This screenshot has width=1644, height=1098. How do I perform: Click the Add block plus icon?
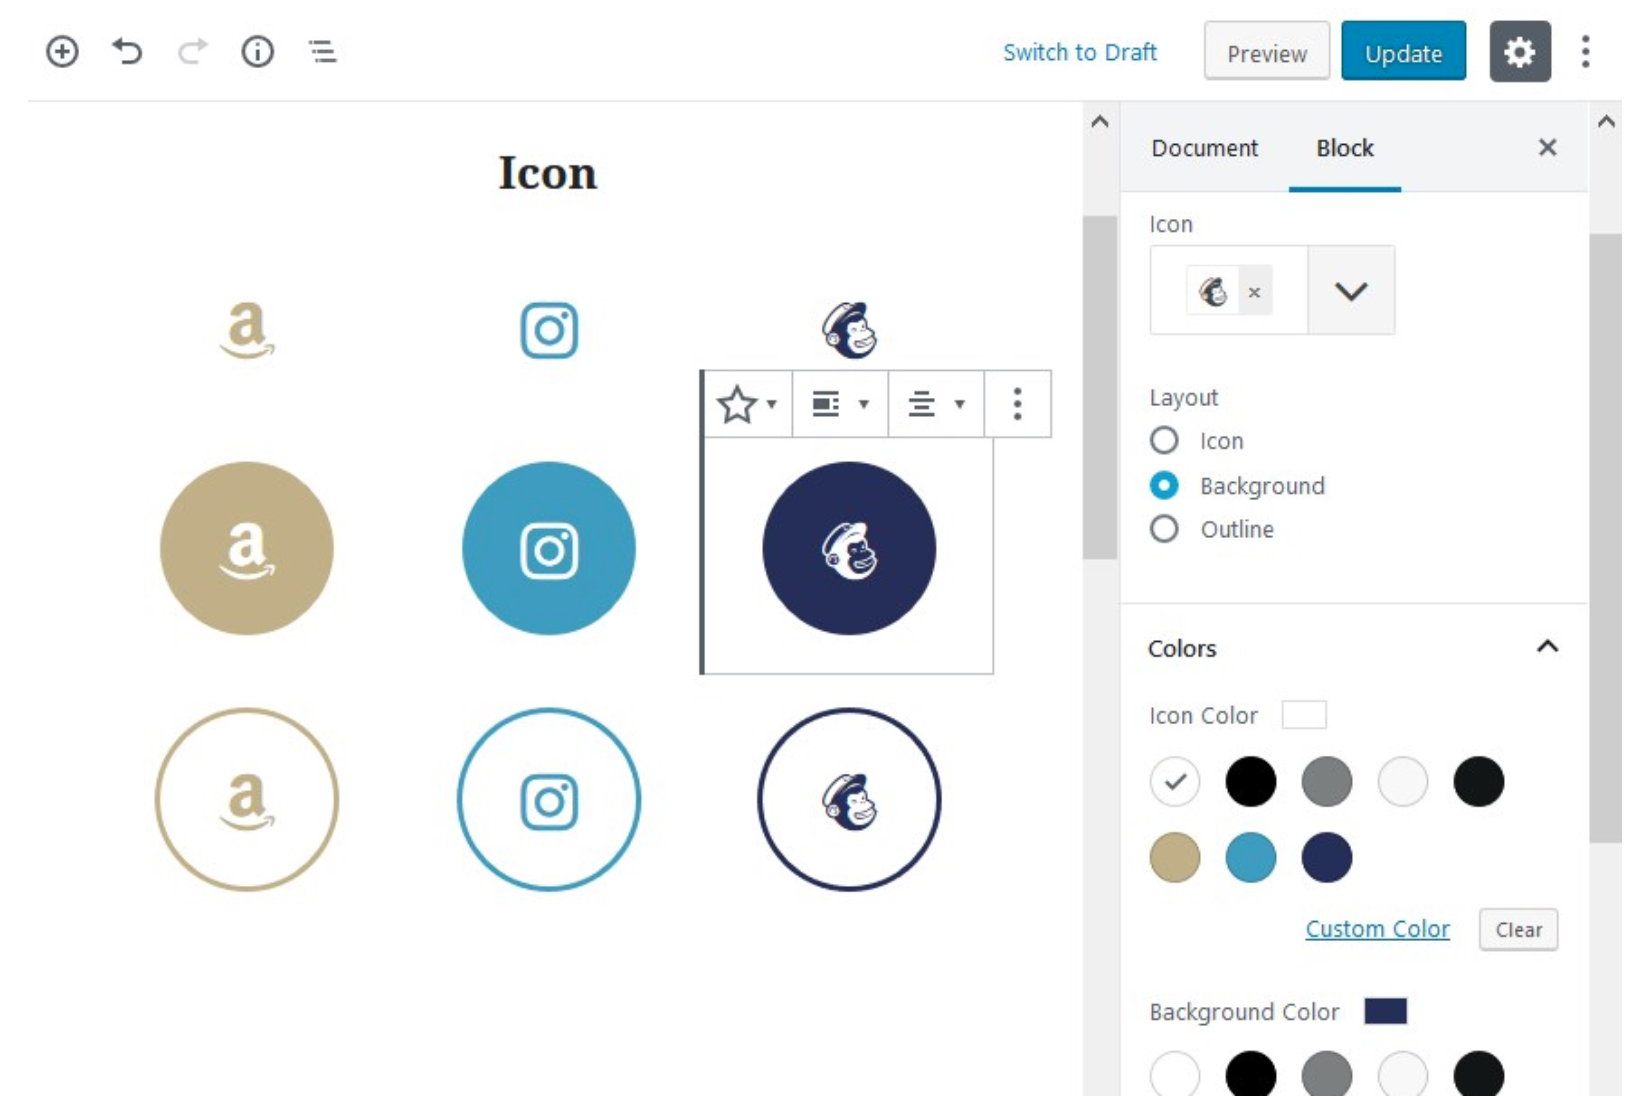coord(62,51)
